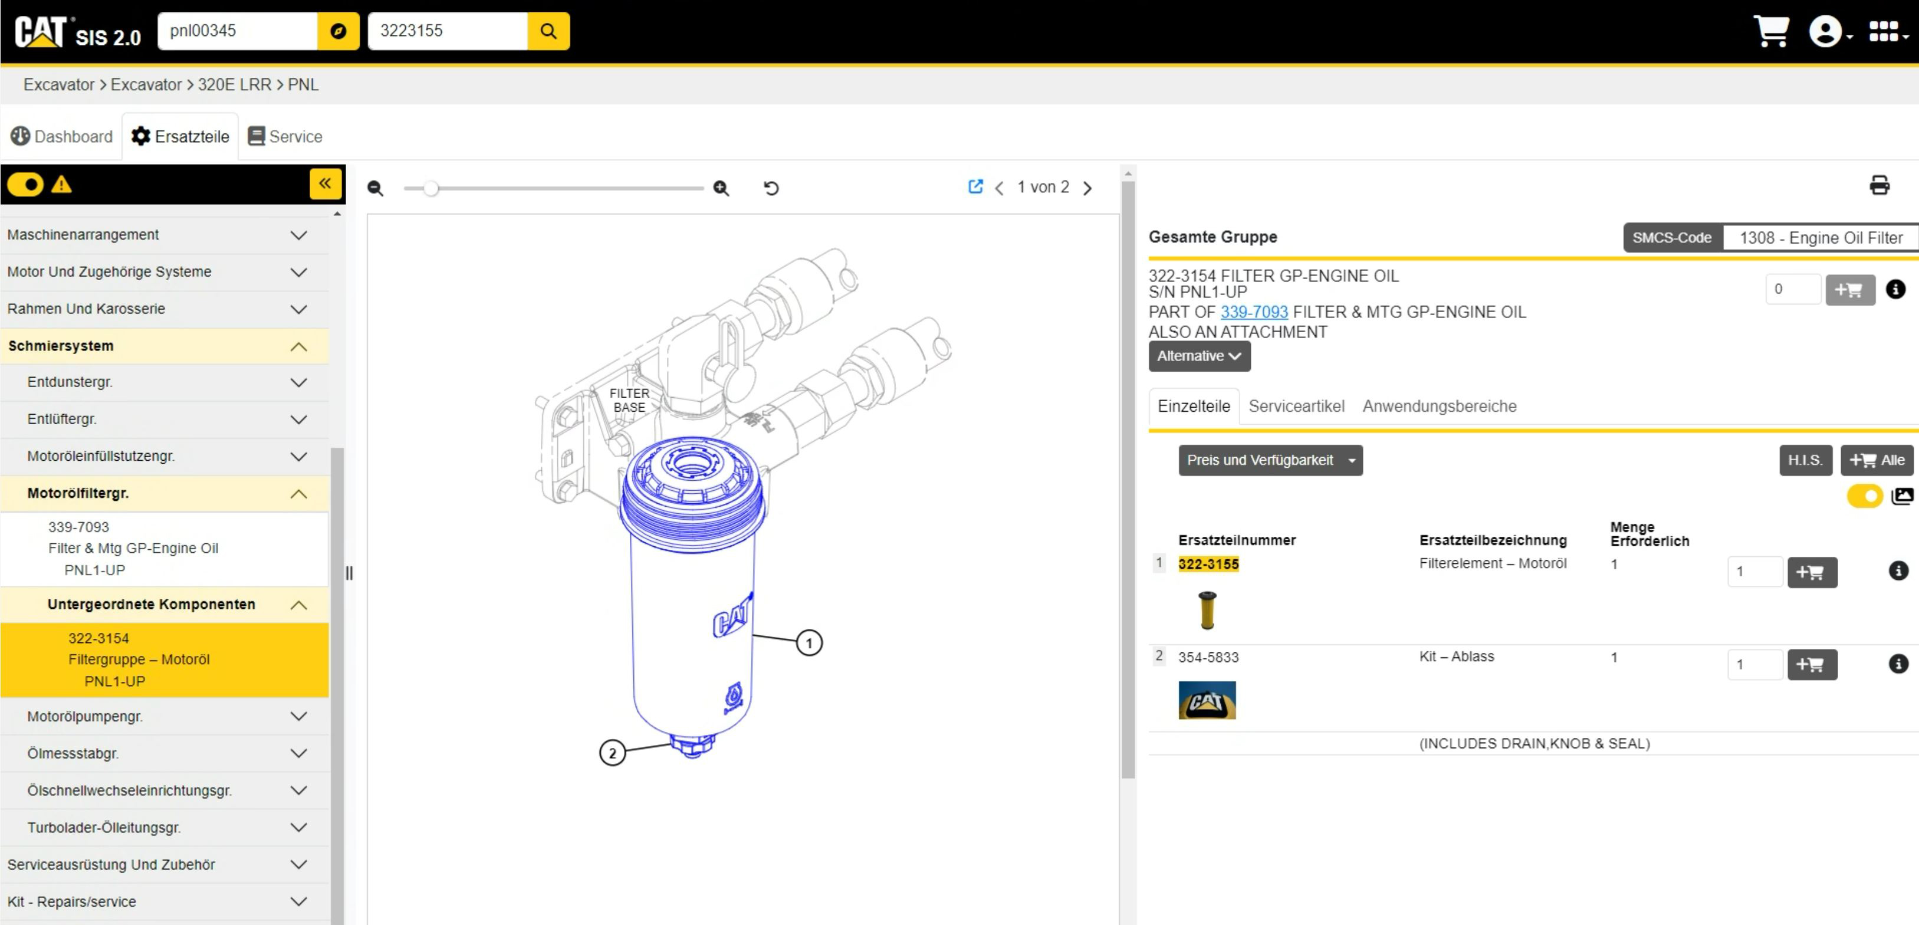
Task: Click the sidebar vertical scrollbar
Action: pyautogui.click(x=337, y=686)
